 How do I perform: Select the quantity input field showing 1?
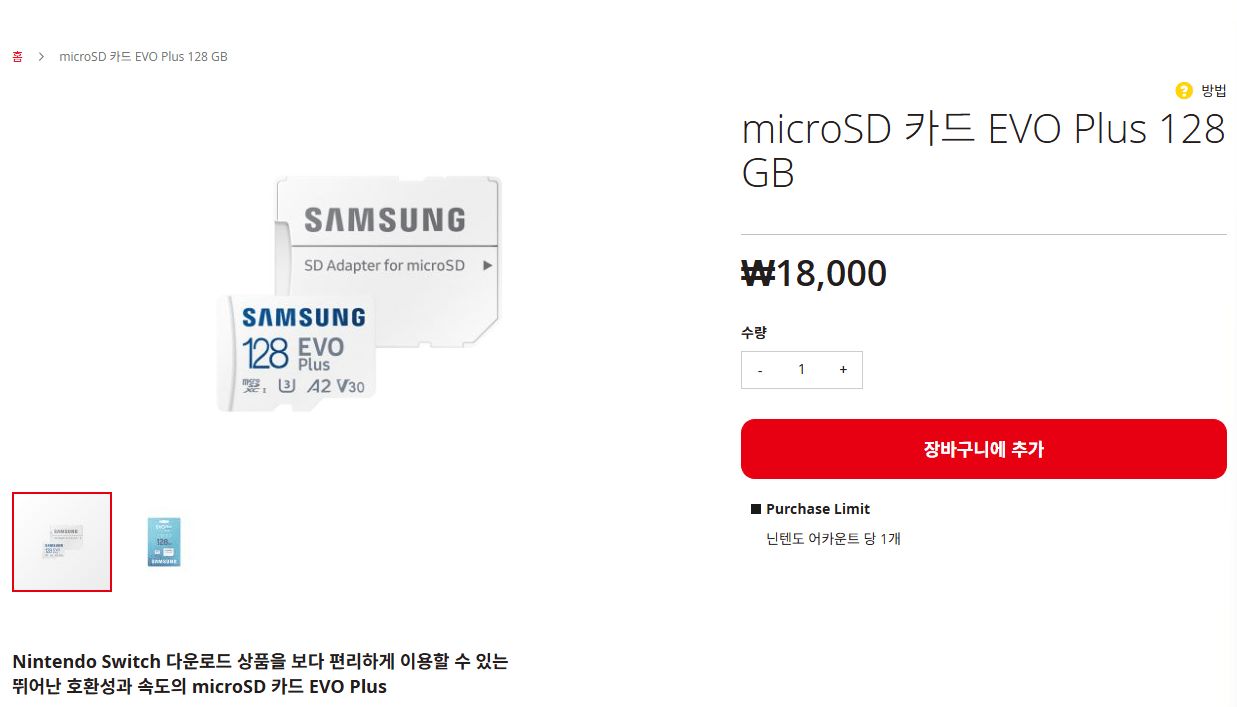(x=801, y=369)
